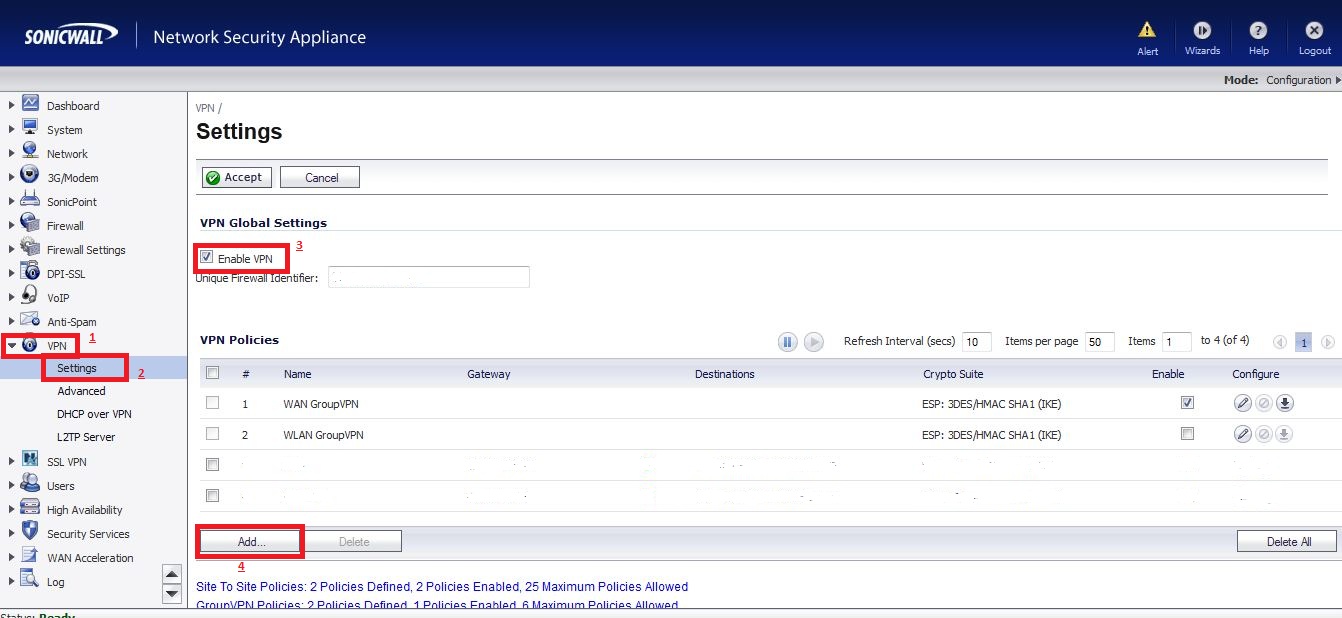Click the Alert icon in header
The height and width of the screenshot is (618, 1342).
click(x=1147, y=31)
